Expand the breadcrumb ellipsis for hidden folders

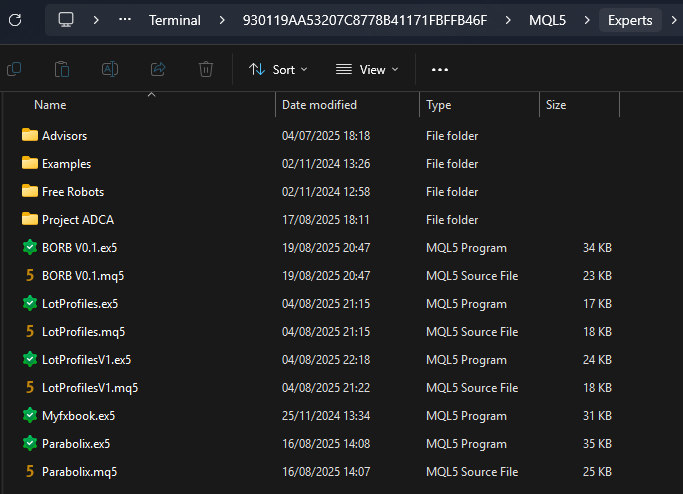(x=125, y=20)
